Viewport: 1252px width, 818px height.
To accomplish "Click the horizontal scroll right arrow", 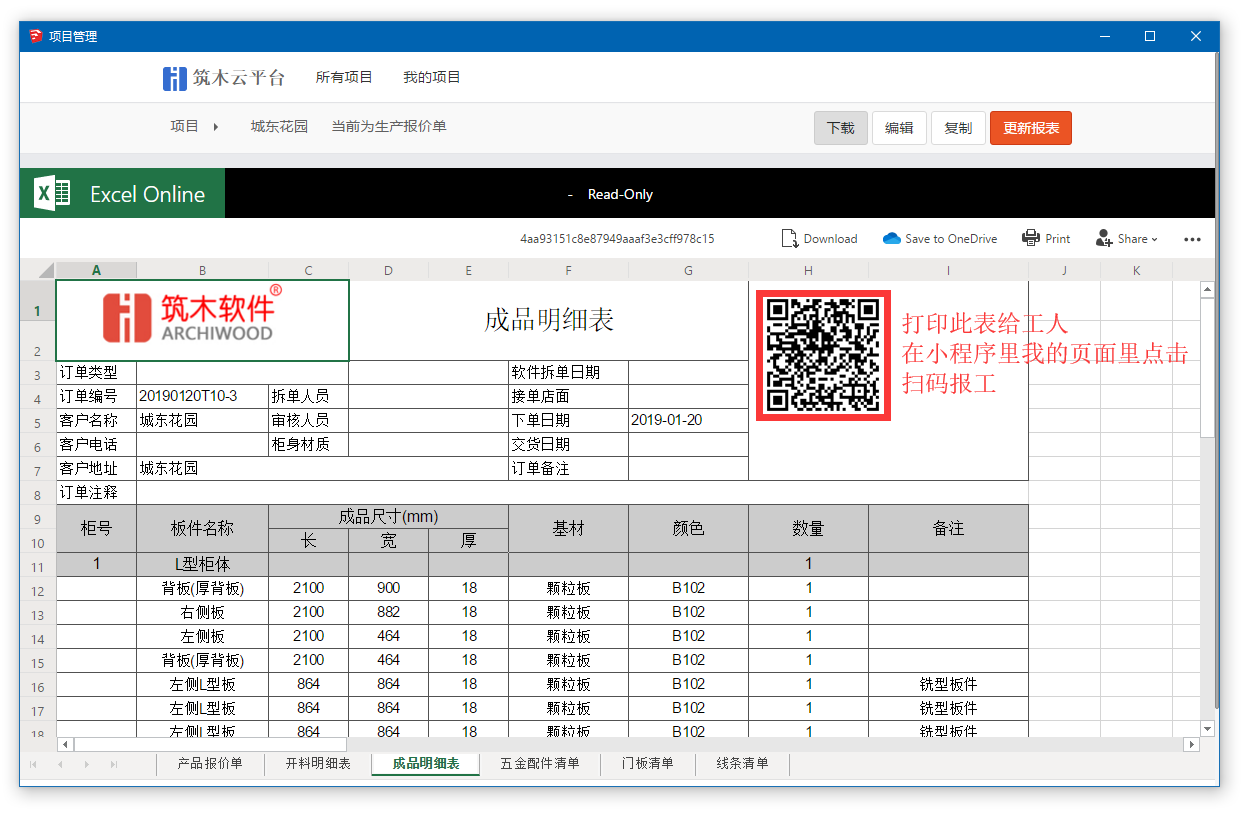I will pyautogui.click(x=1191, y=745).
